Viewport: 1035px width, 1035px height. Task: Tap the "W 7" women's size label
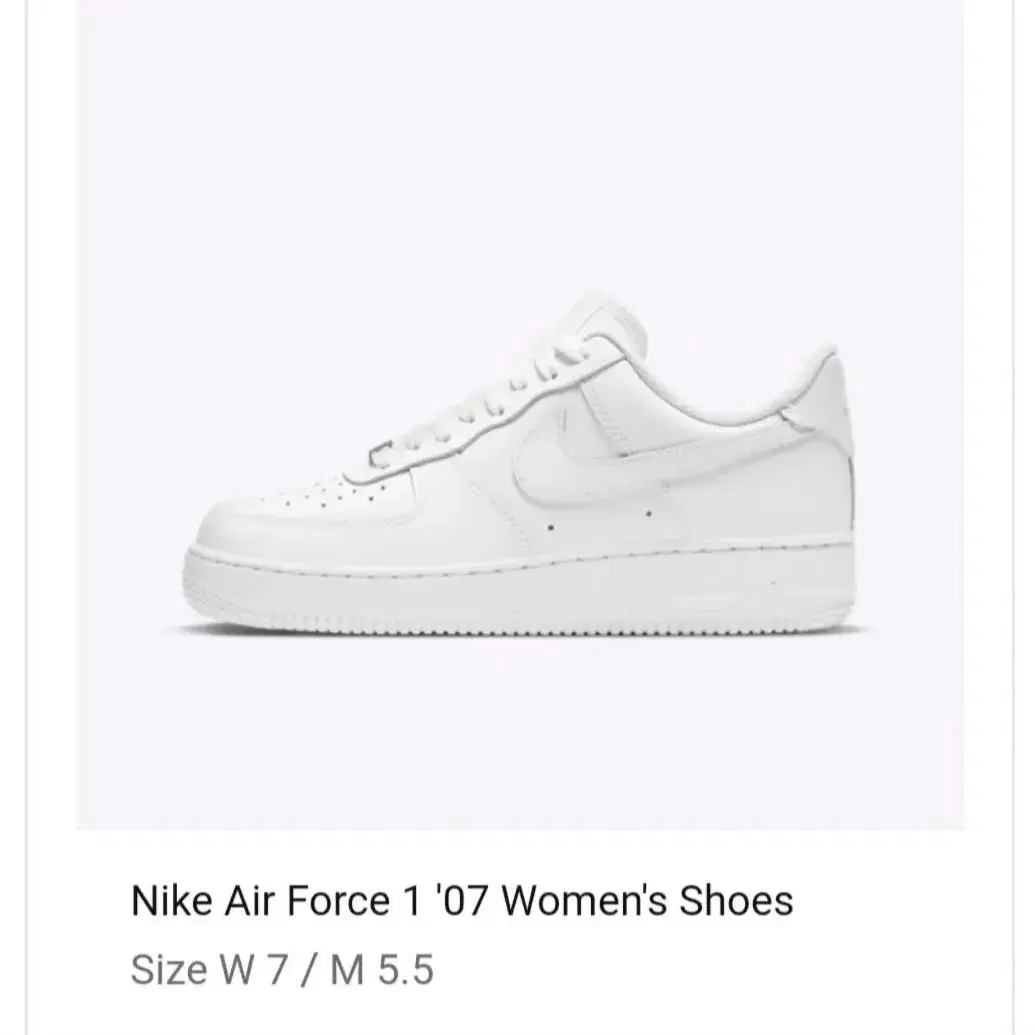tap(254, 970)
